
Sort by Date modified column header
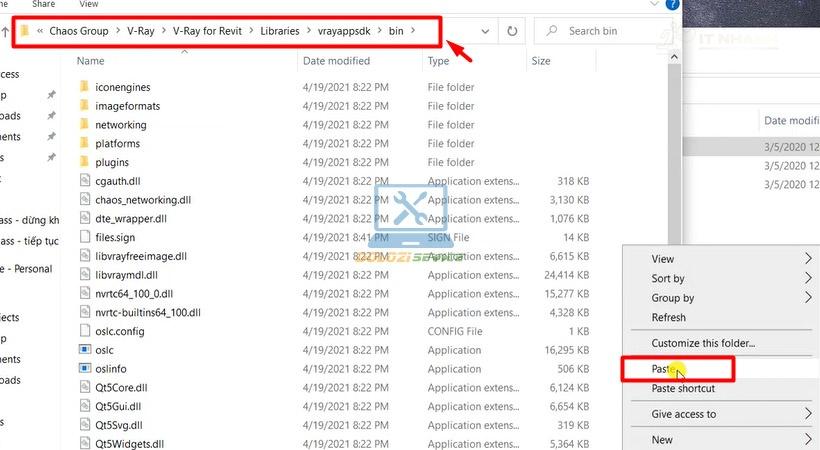(336, 61)
